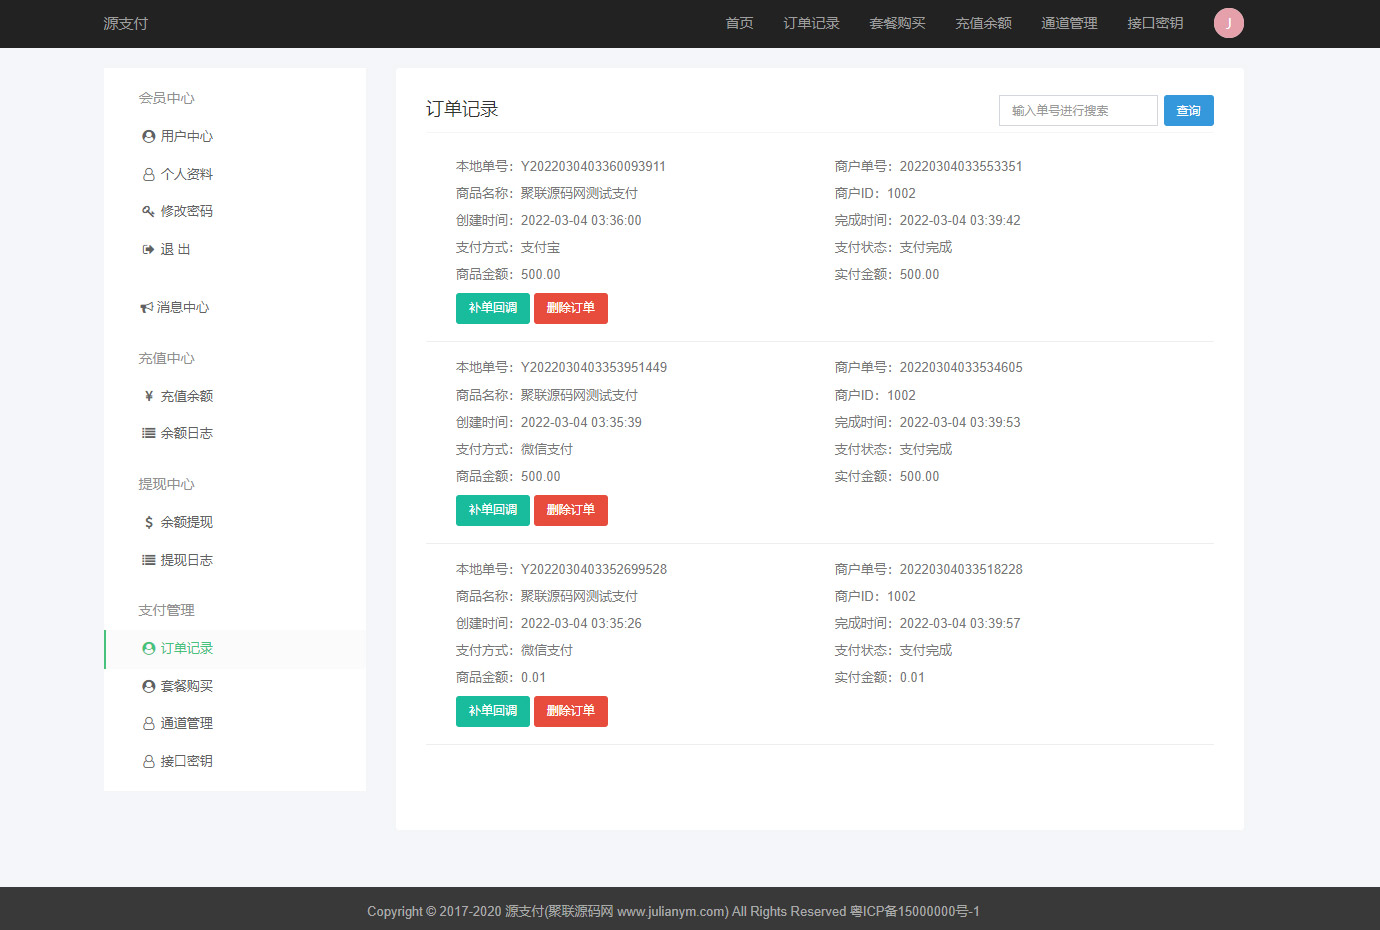Click the pink user avatar in header
This screenshot has height=930, width=1380.
point(1228,23)
